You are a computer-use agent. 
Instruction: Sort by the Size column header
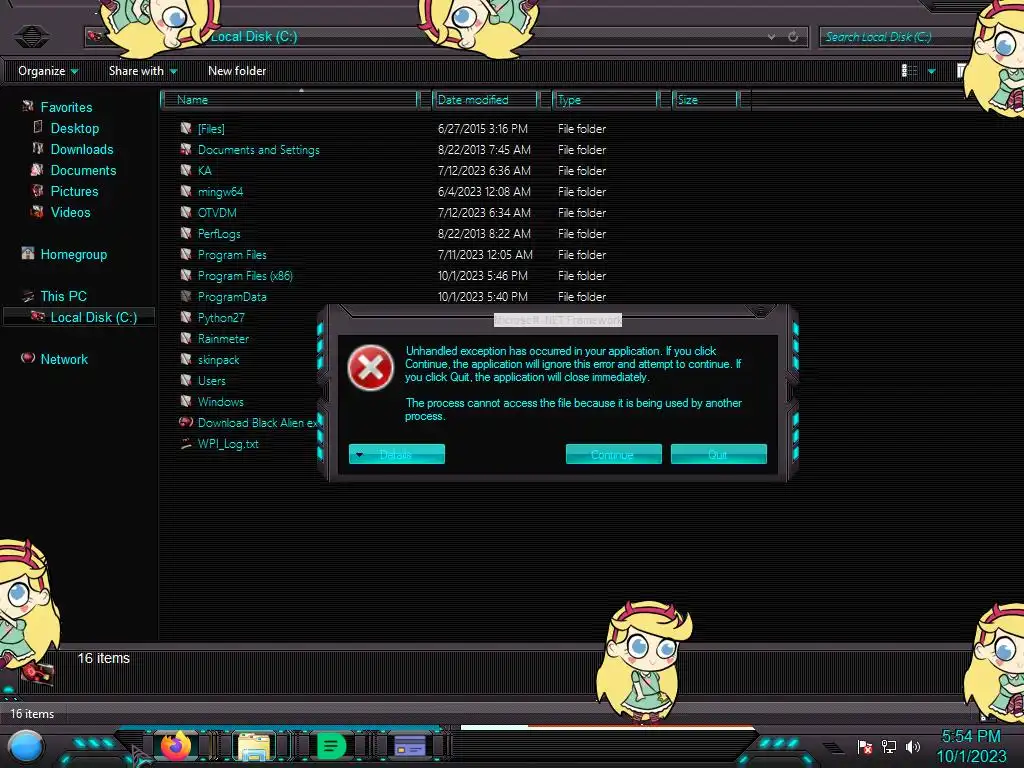(705, 100)
